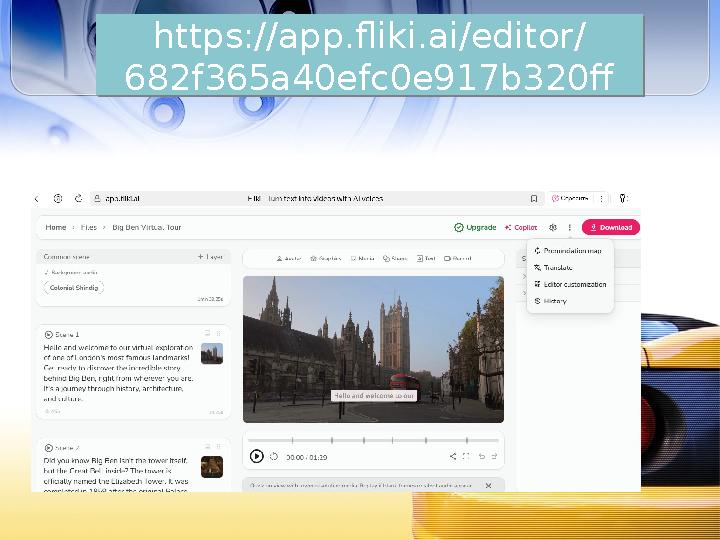Click the app.fliki.ai address field
This screenshot has height=540, width=720.
(317, 198)
